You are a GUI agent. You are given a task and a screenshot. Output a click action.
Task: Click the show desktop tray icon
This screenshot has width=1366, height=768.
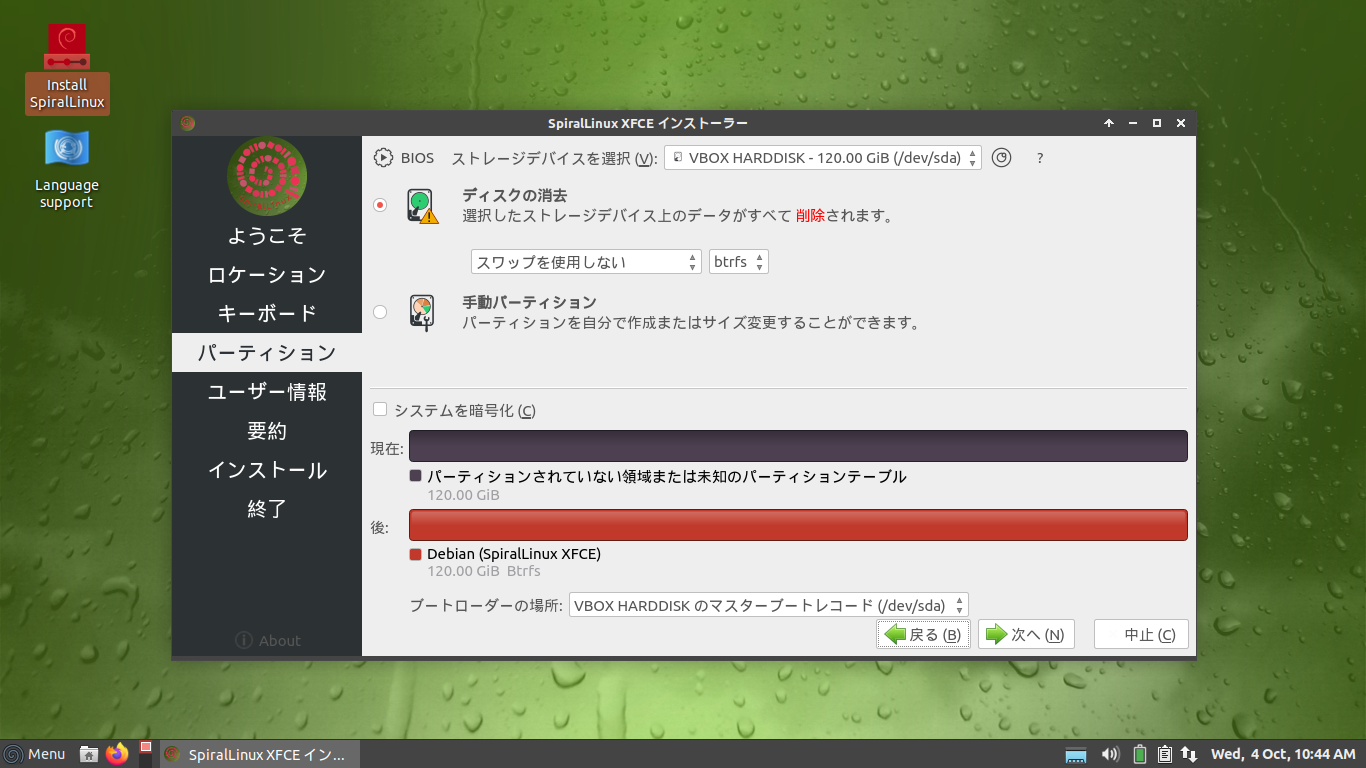pos(1076,754)
